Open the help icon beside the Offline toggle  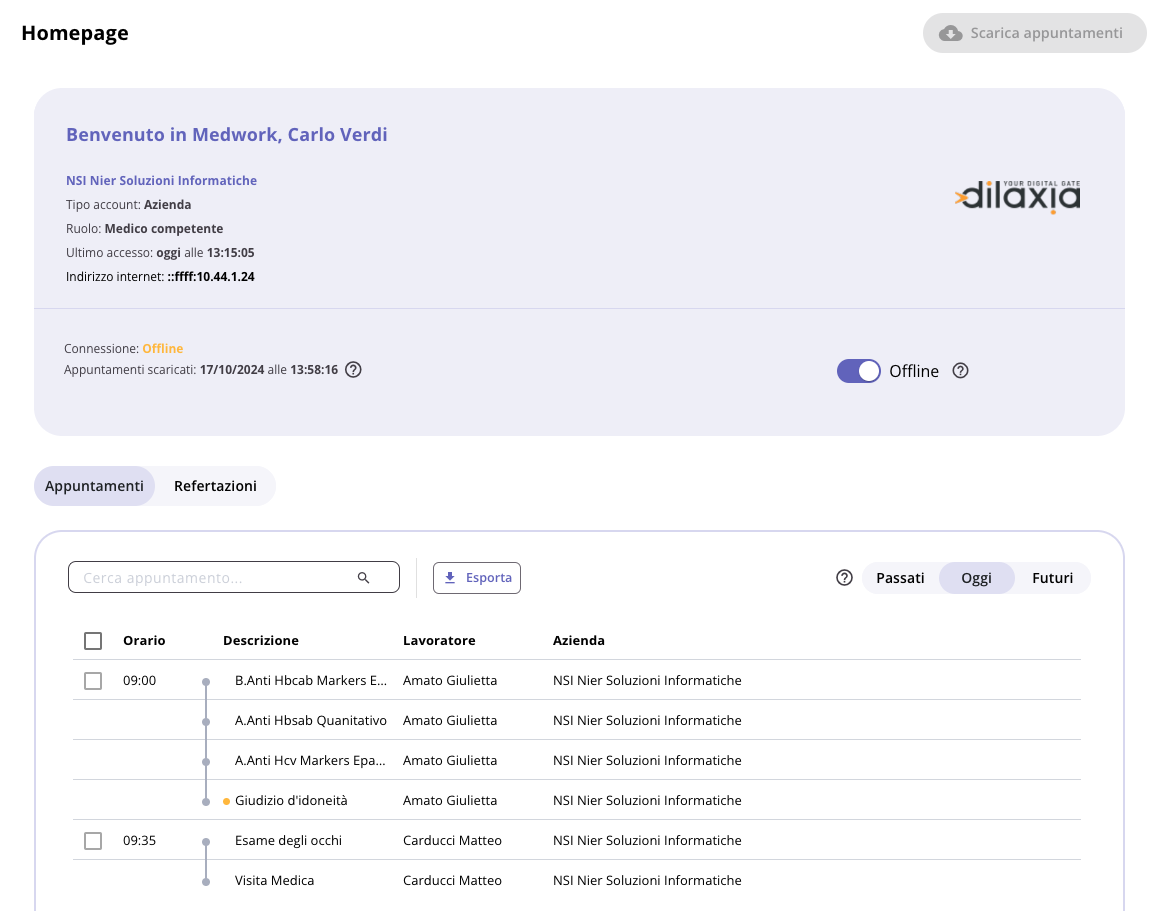coord(960,371)
